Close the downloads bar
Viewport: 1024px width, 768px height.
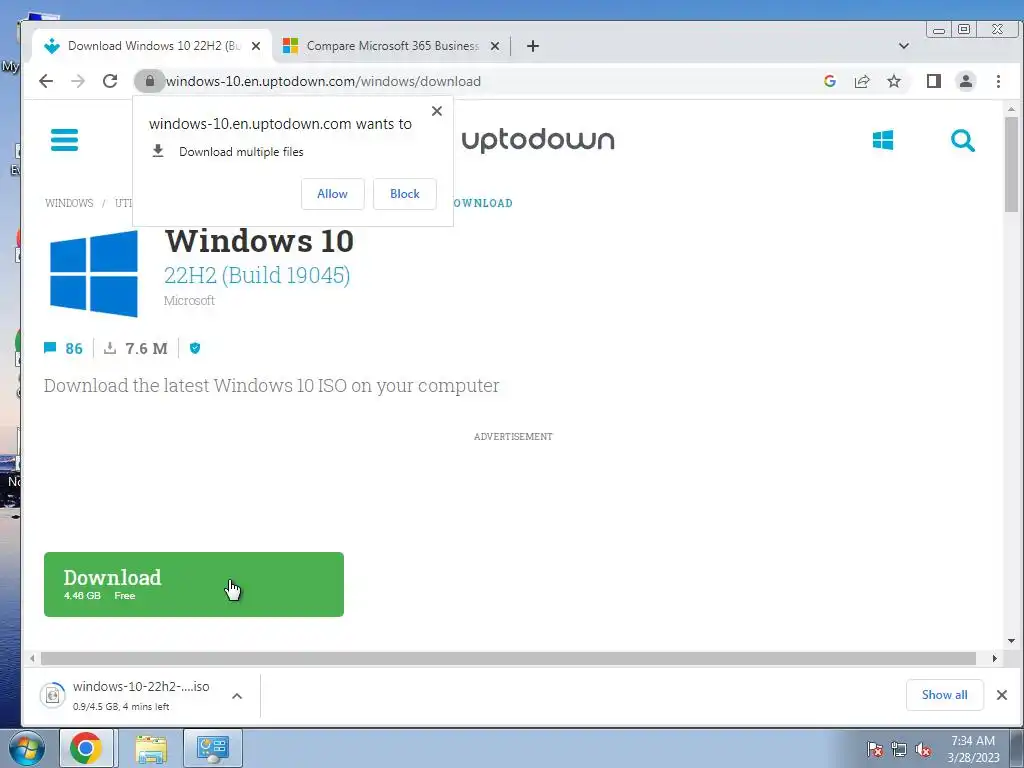click(x=1002, y=695)
